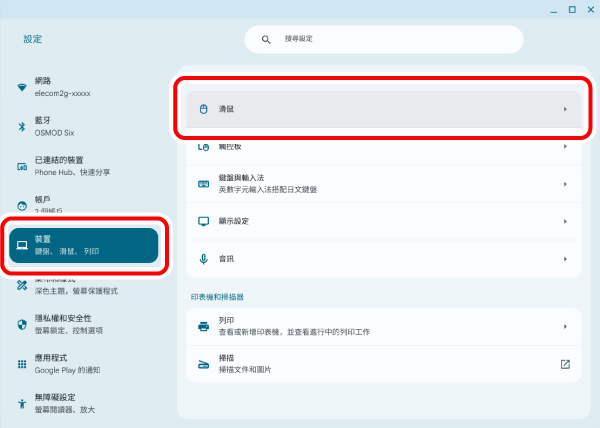Viewport: 600px width, 428px height.
Task: Click the Bluetooth icon beside 藍牙
Action: point(22,127)
